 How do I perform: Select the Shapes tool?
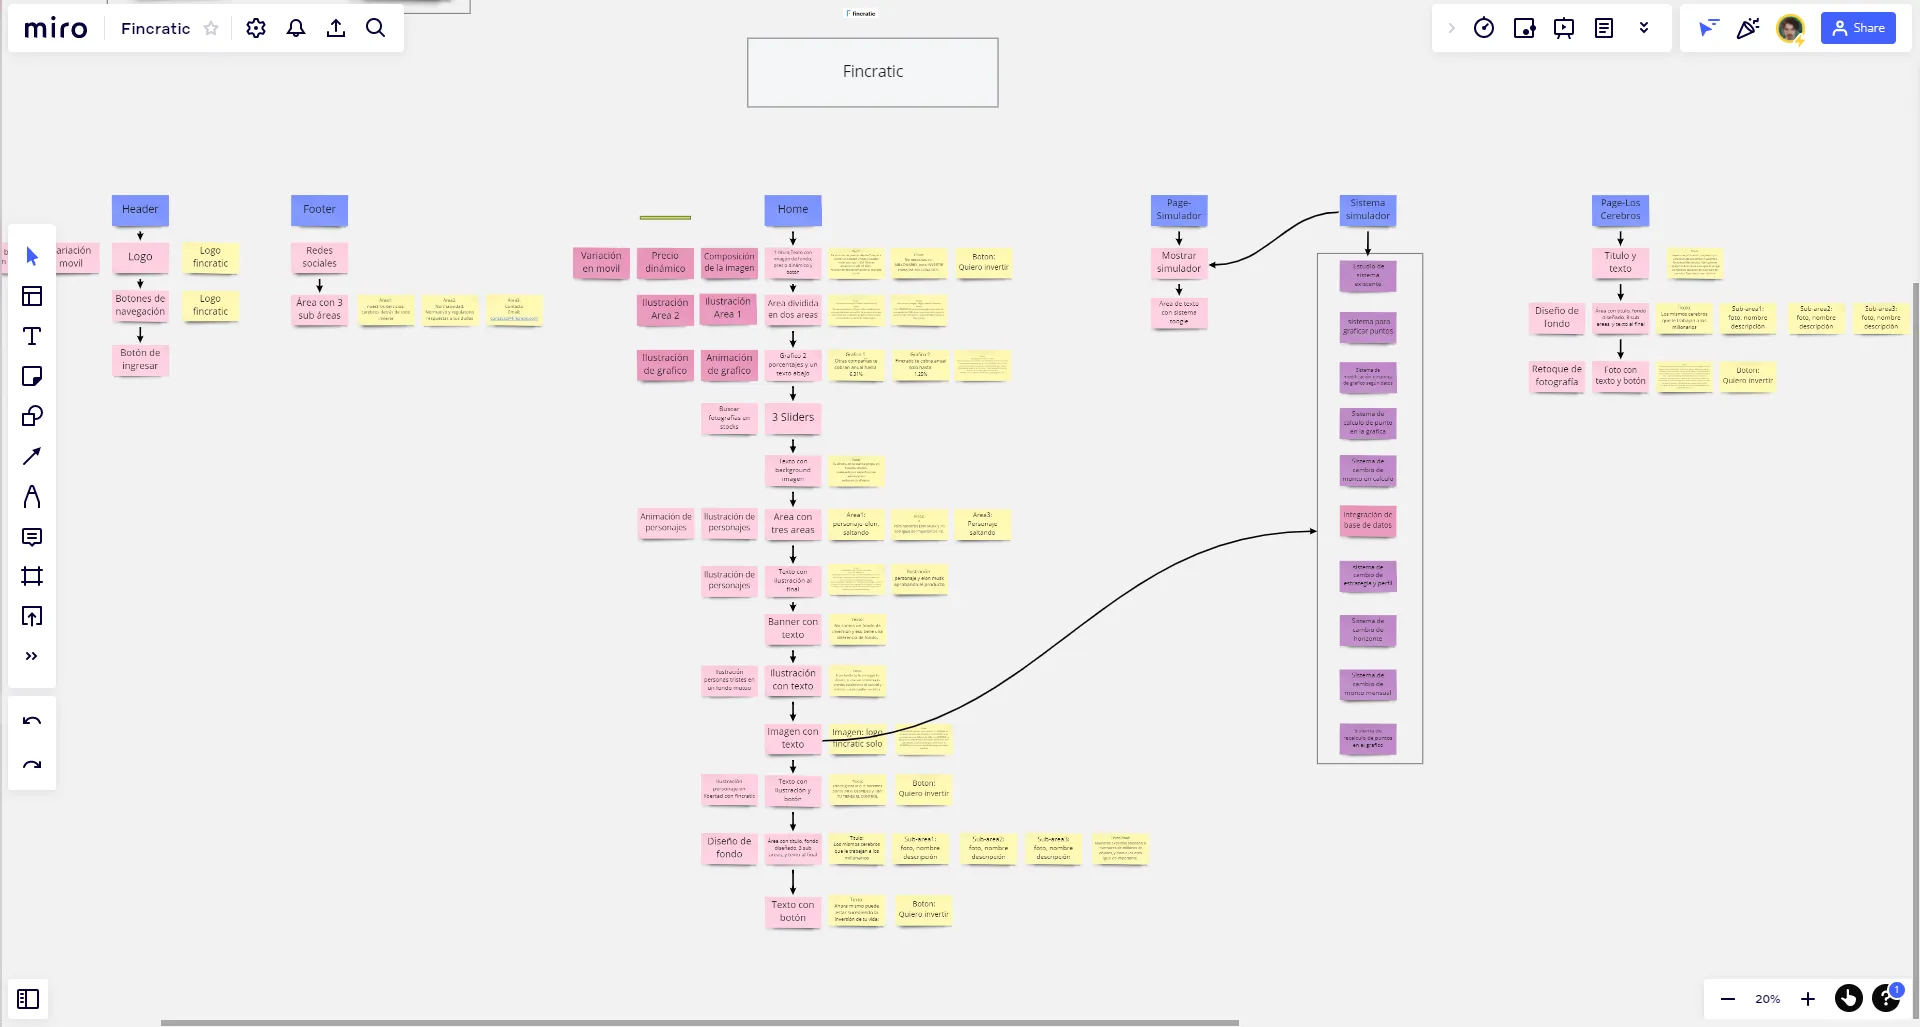click(32, 416)
